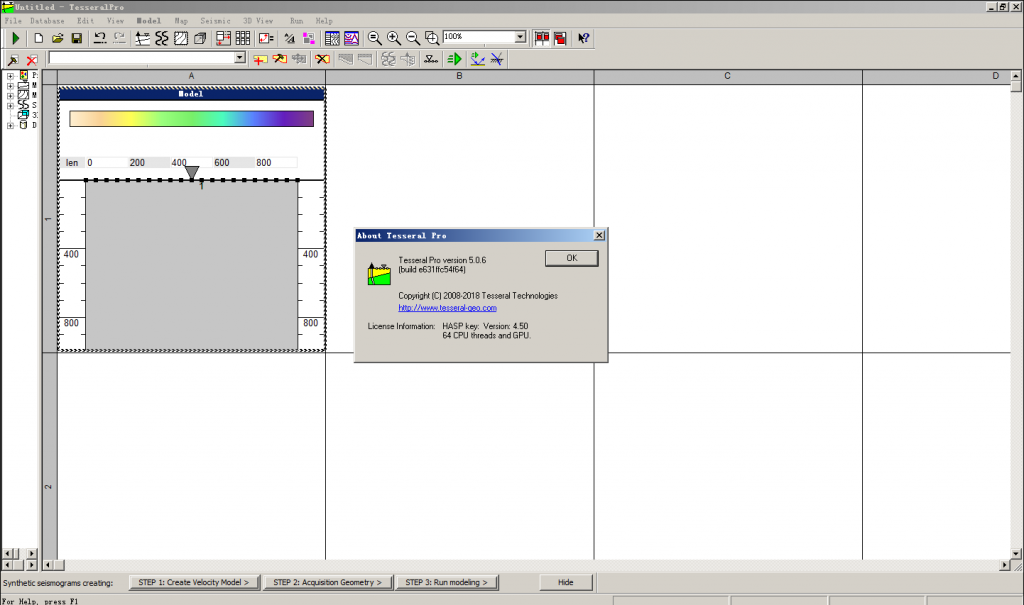This screenshot has height=605, width=1024.
Task: Click the wavy double-S seismic toolbar icon
Action: (161, 39)
